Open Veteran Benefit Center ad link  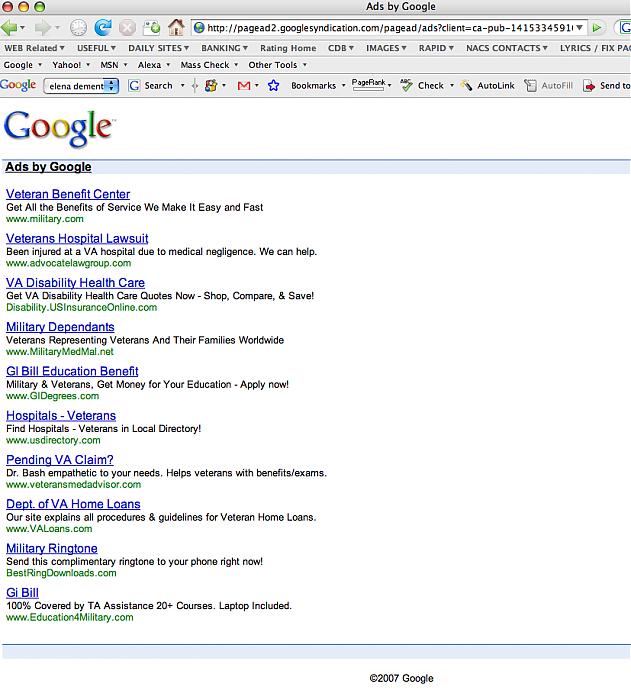click(x=68, y=194)
